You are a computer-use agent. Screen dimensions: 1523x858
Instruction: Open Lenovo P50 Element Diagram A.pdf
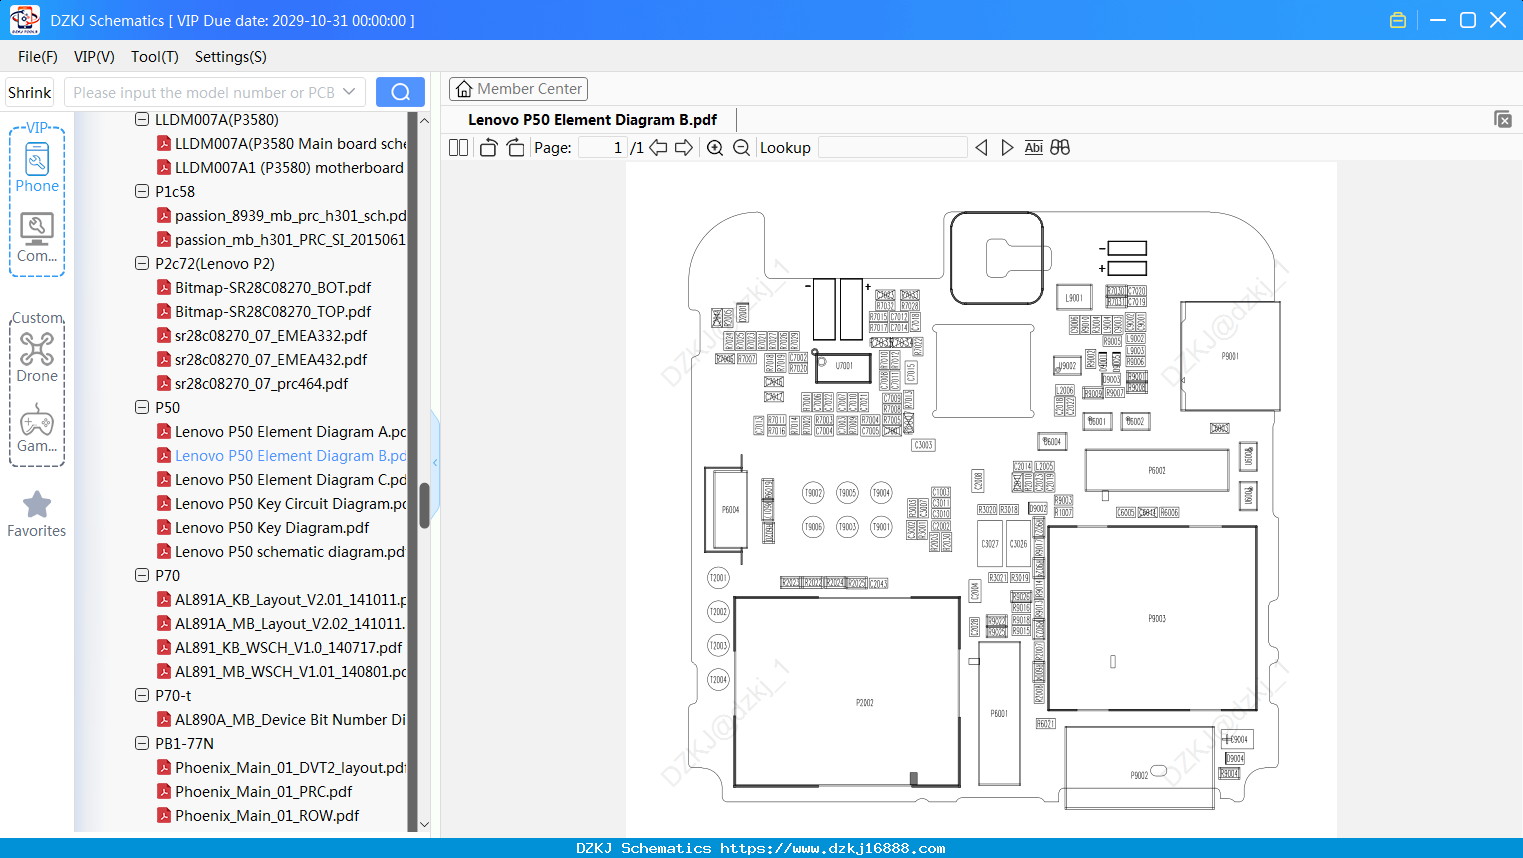pos(290,432)
